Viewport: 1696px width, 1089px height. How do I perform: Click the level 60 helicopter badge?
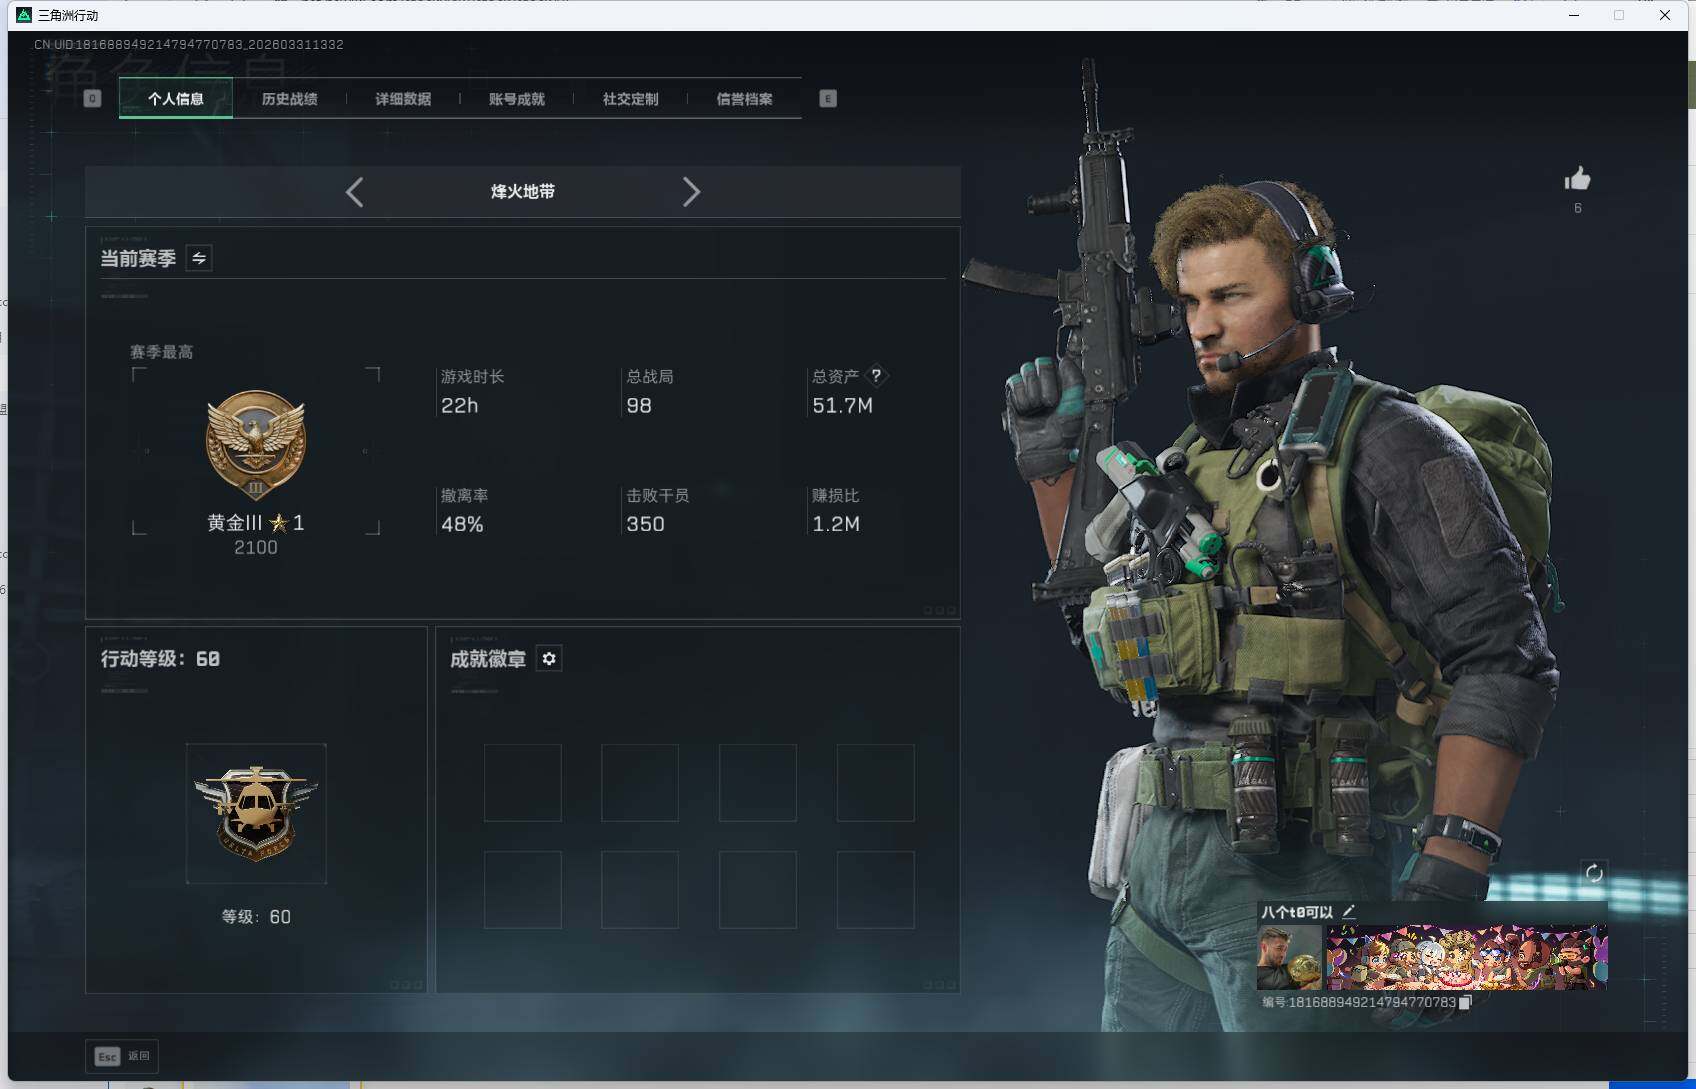point(256,813)
